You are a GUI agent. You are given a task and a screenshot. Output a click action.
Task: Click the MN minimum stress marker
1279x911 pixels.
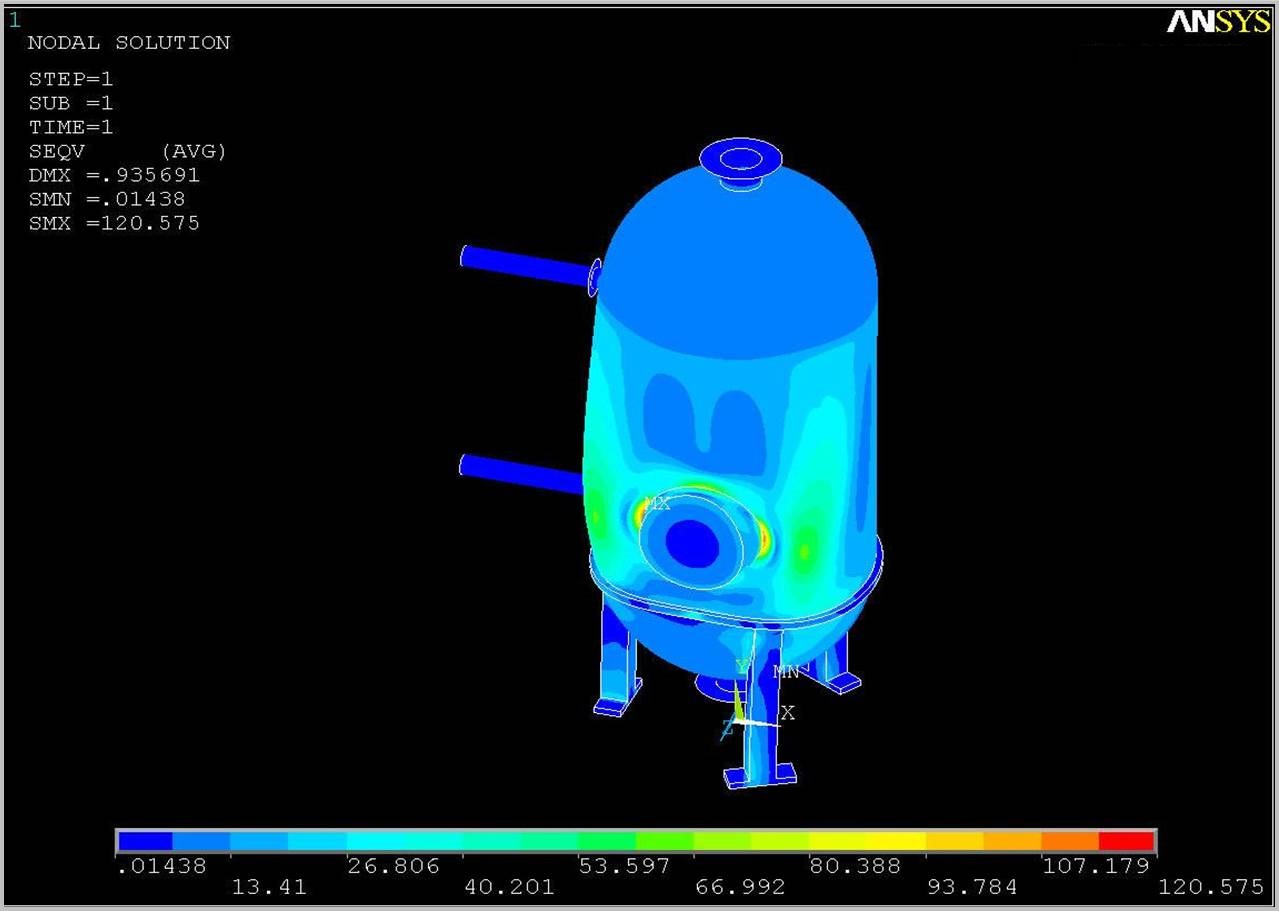click(786, 672)
